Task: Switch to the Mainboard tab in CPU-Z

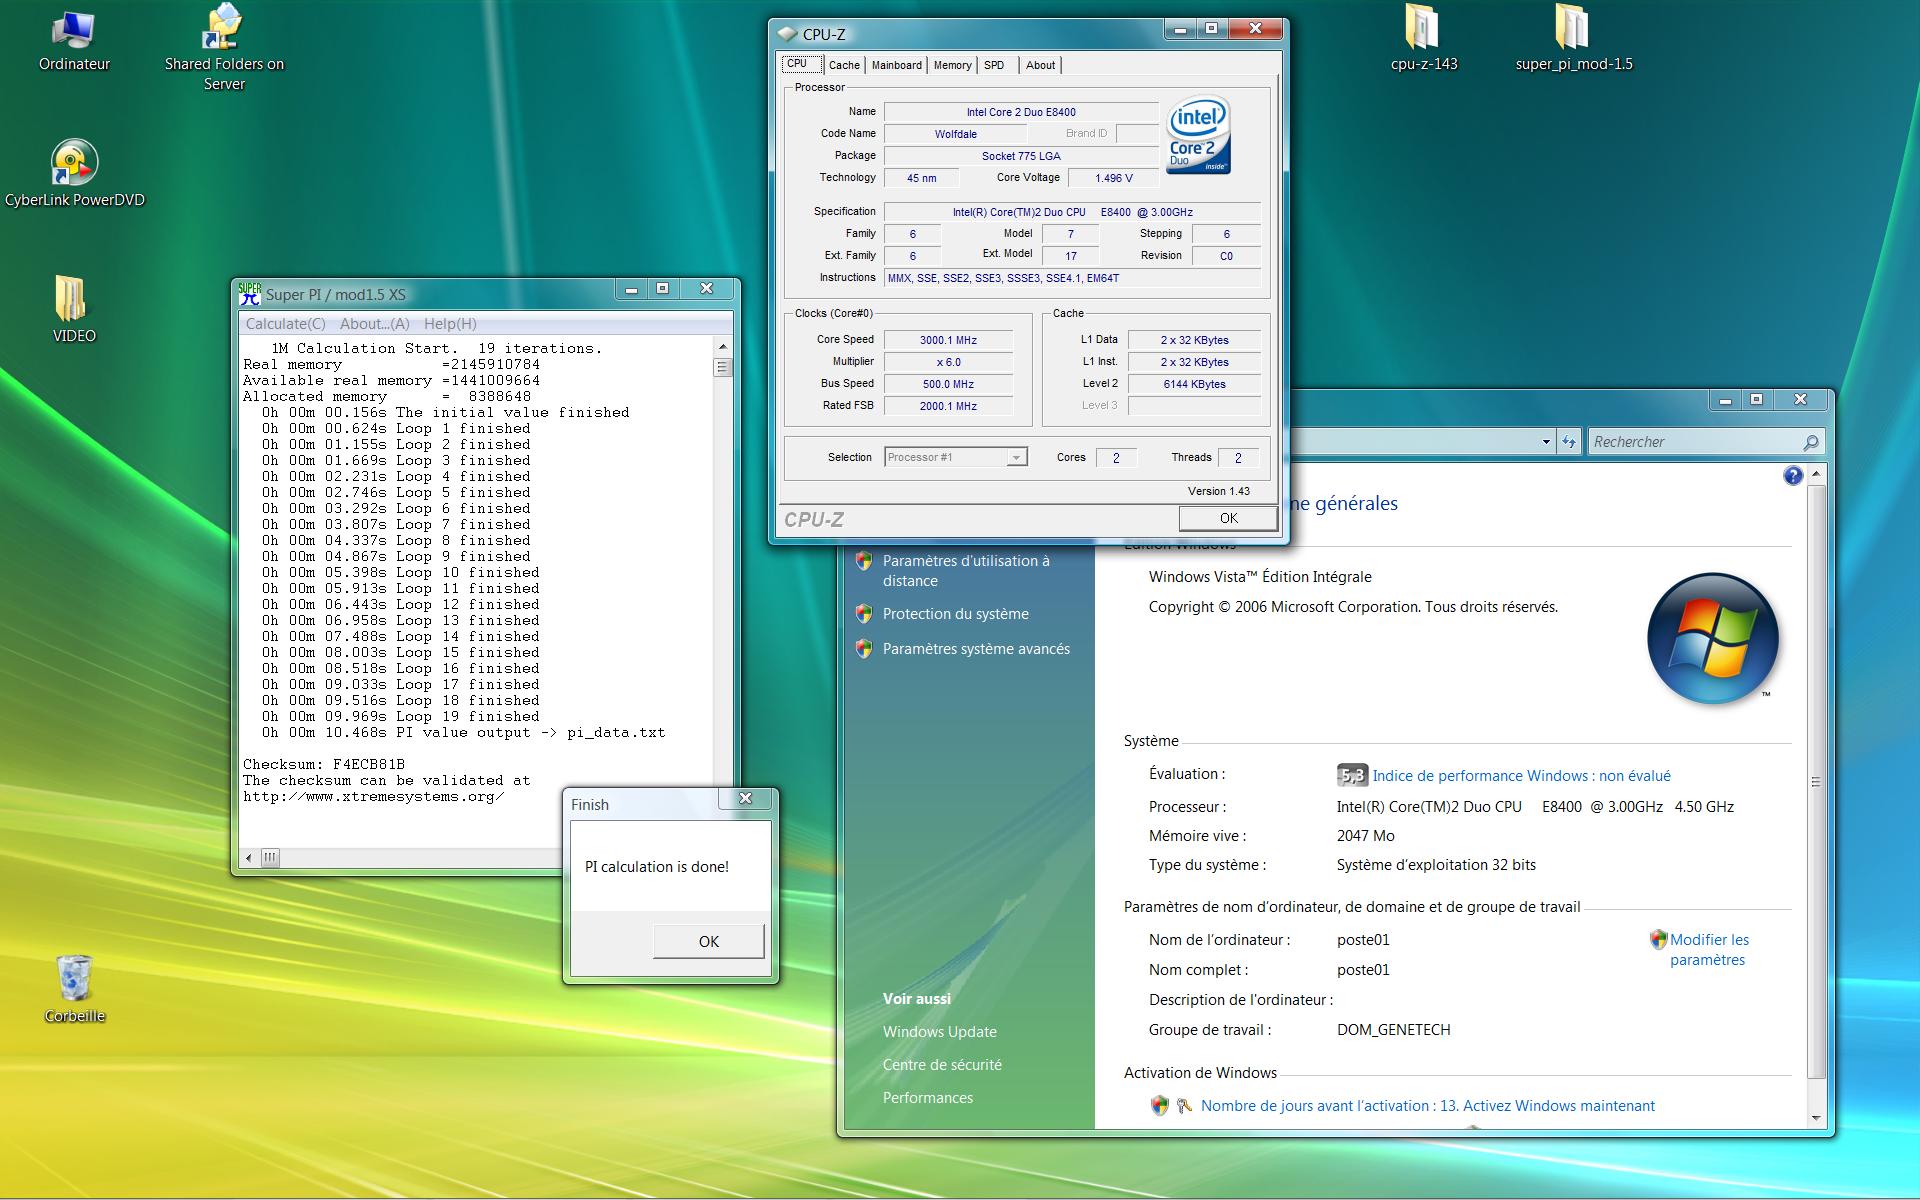Action: (896, 65)
